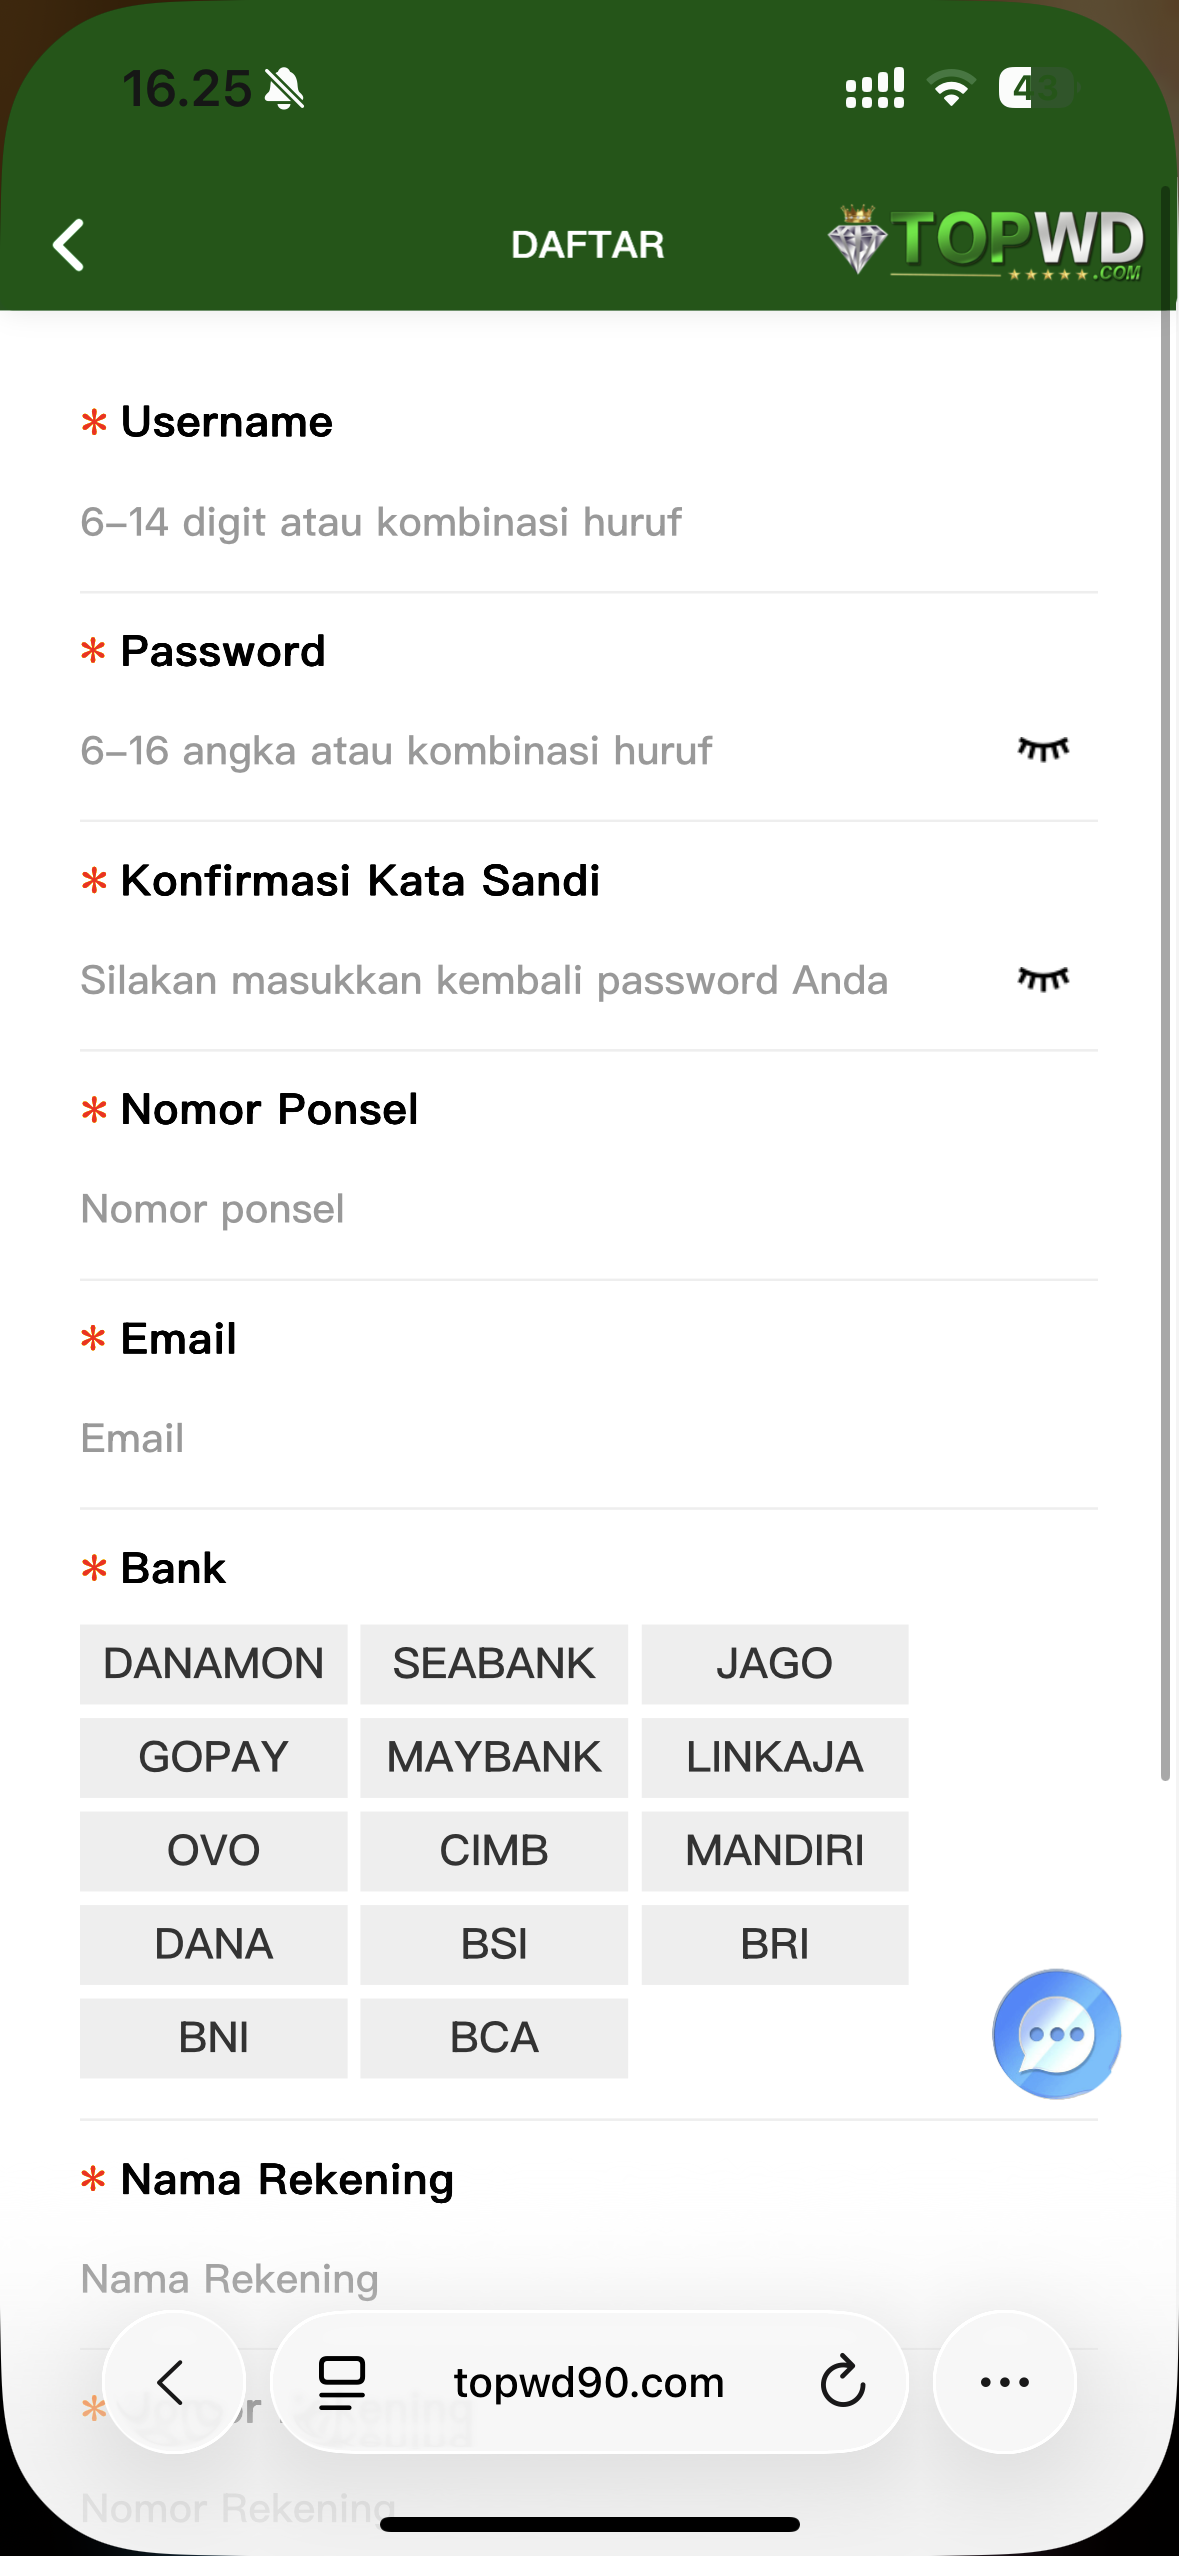Viewport: 1179px width, 2556px height.
Task: Choose SEABANK from bank list
Action: pos(494,1664)
